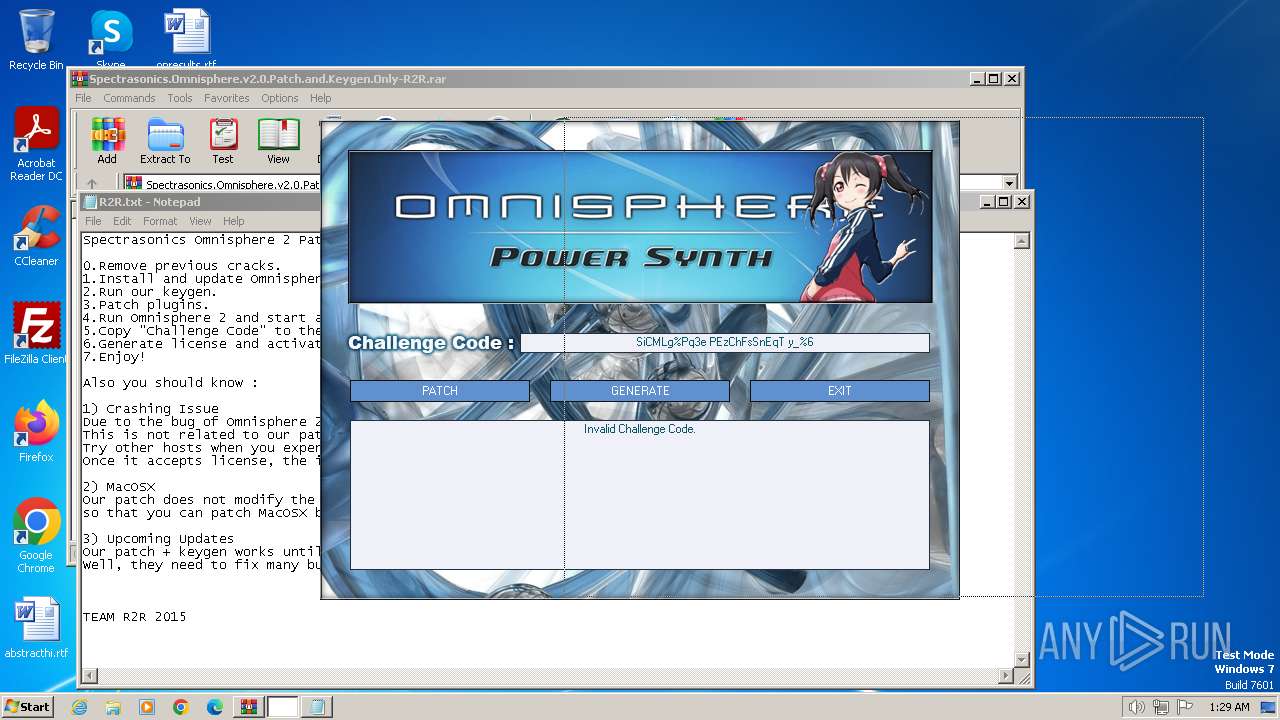Open the Windows Start menu
Screen dimensions: 1280x720
click(x=27, y=706)
